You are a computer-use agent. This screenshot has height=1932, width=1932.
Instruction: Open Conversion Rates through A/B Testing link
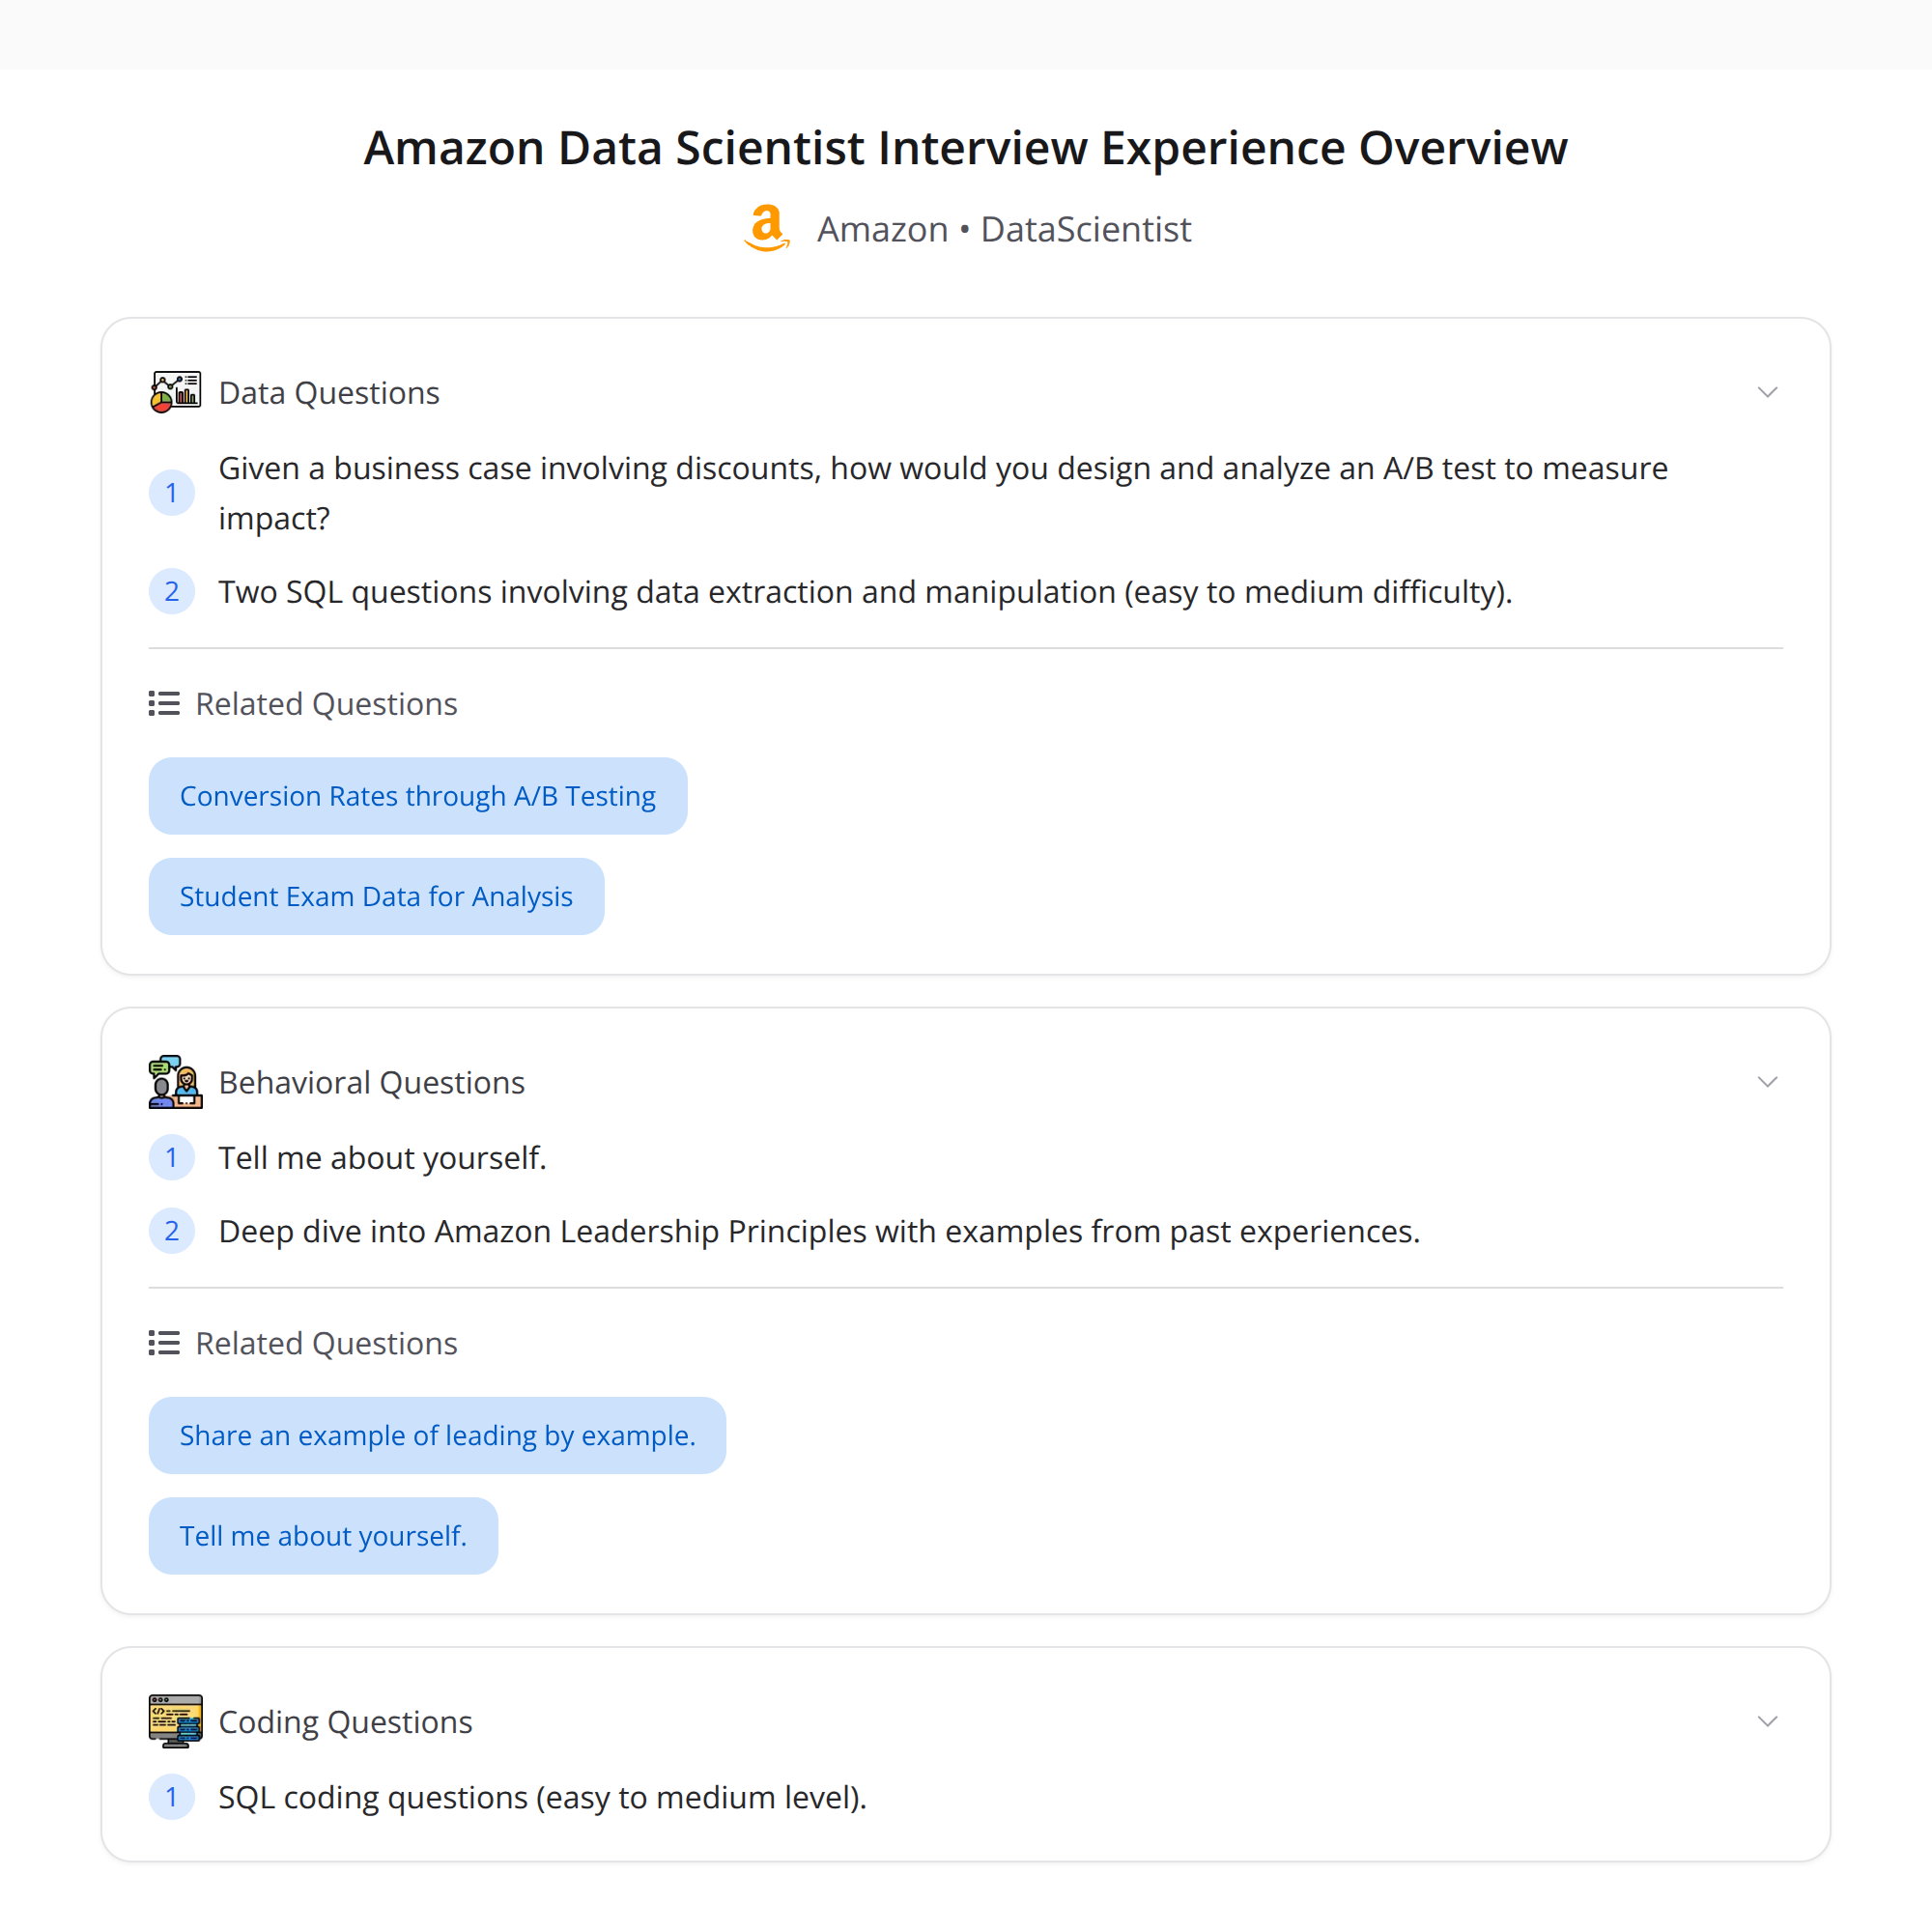tap(418, 796)
